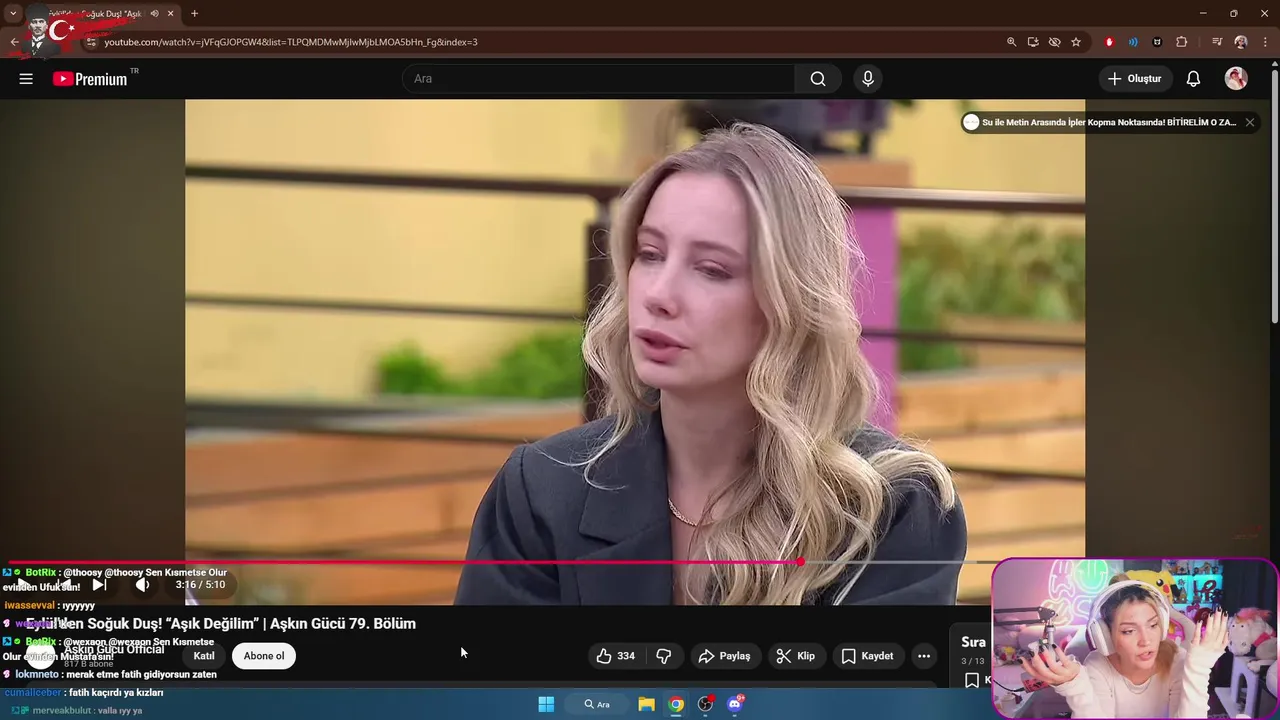Click the page scrollbar thumb
This screenshot has height=720, width=1280.
(x=1274, y=195)
